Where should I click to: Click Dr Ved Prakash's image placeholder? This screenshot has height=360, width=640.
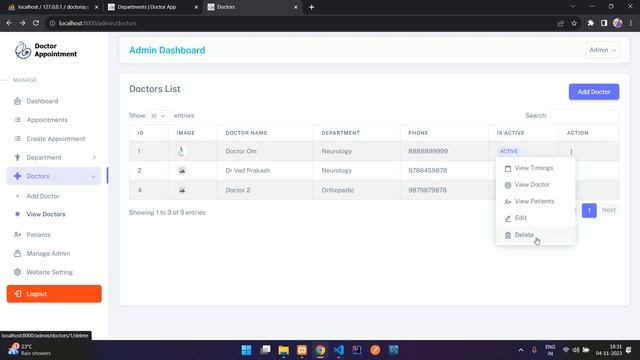(x=182, y=171)
